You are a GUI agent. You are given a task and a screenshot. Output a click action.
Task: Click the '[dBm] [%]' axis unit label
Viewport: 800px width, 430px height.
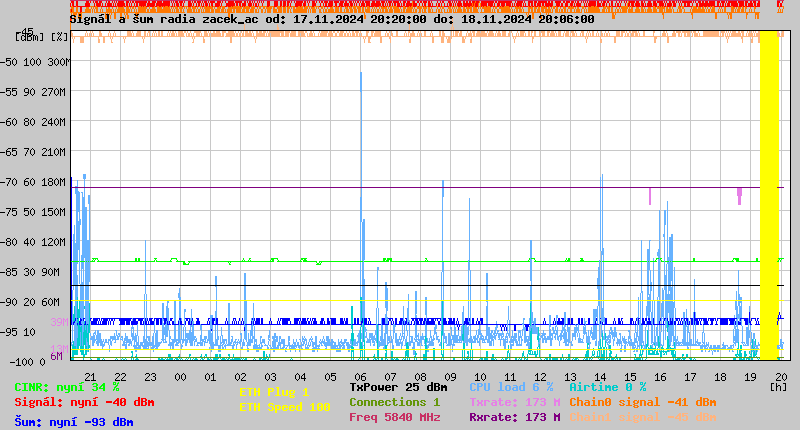(x=42, y=37)
